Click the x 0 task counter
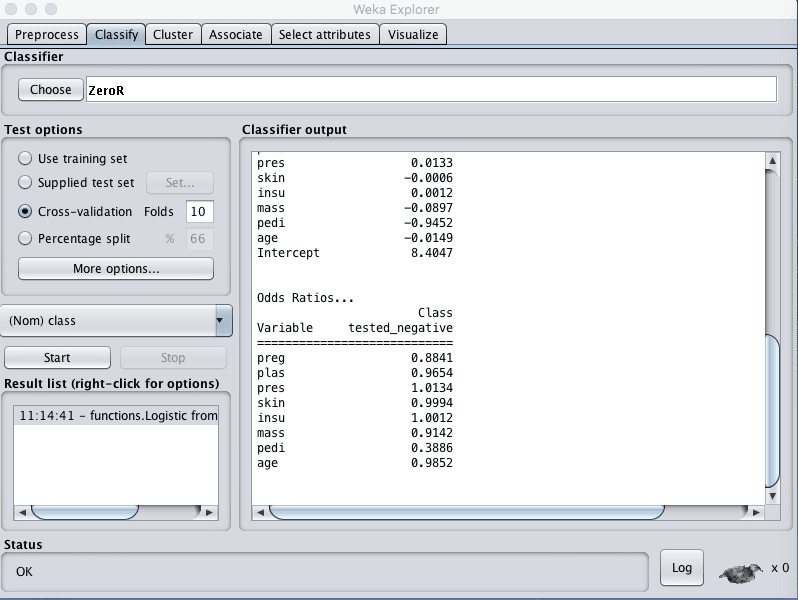The width and height of the screenshot is (798, 600). click(780, 568)
